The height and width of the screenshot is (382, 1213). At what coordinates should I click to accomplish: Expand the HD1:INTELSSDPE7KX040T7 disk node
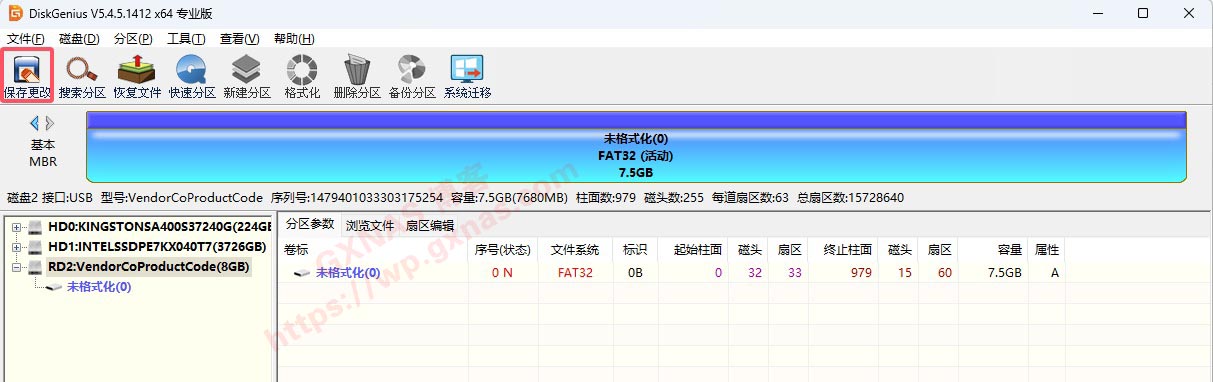click(17, 247)
